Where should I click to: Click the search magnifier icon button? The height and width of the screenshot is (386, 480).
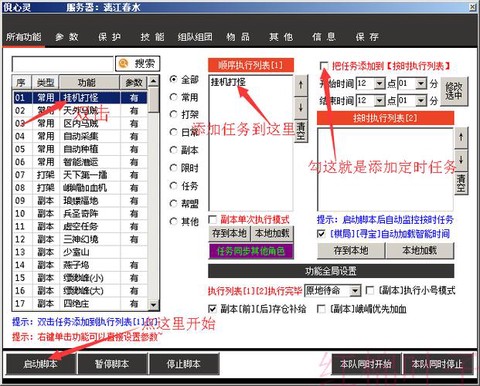coord(137,63)
